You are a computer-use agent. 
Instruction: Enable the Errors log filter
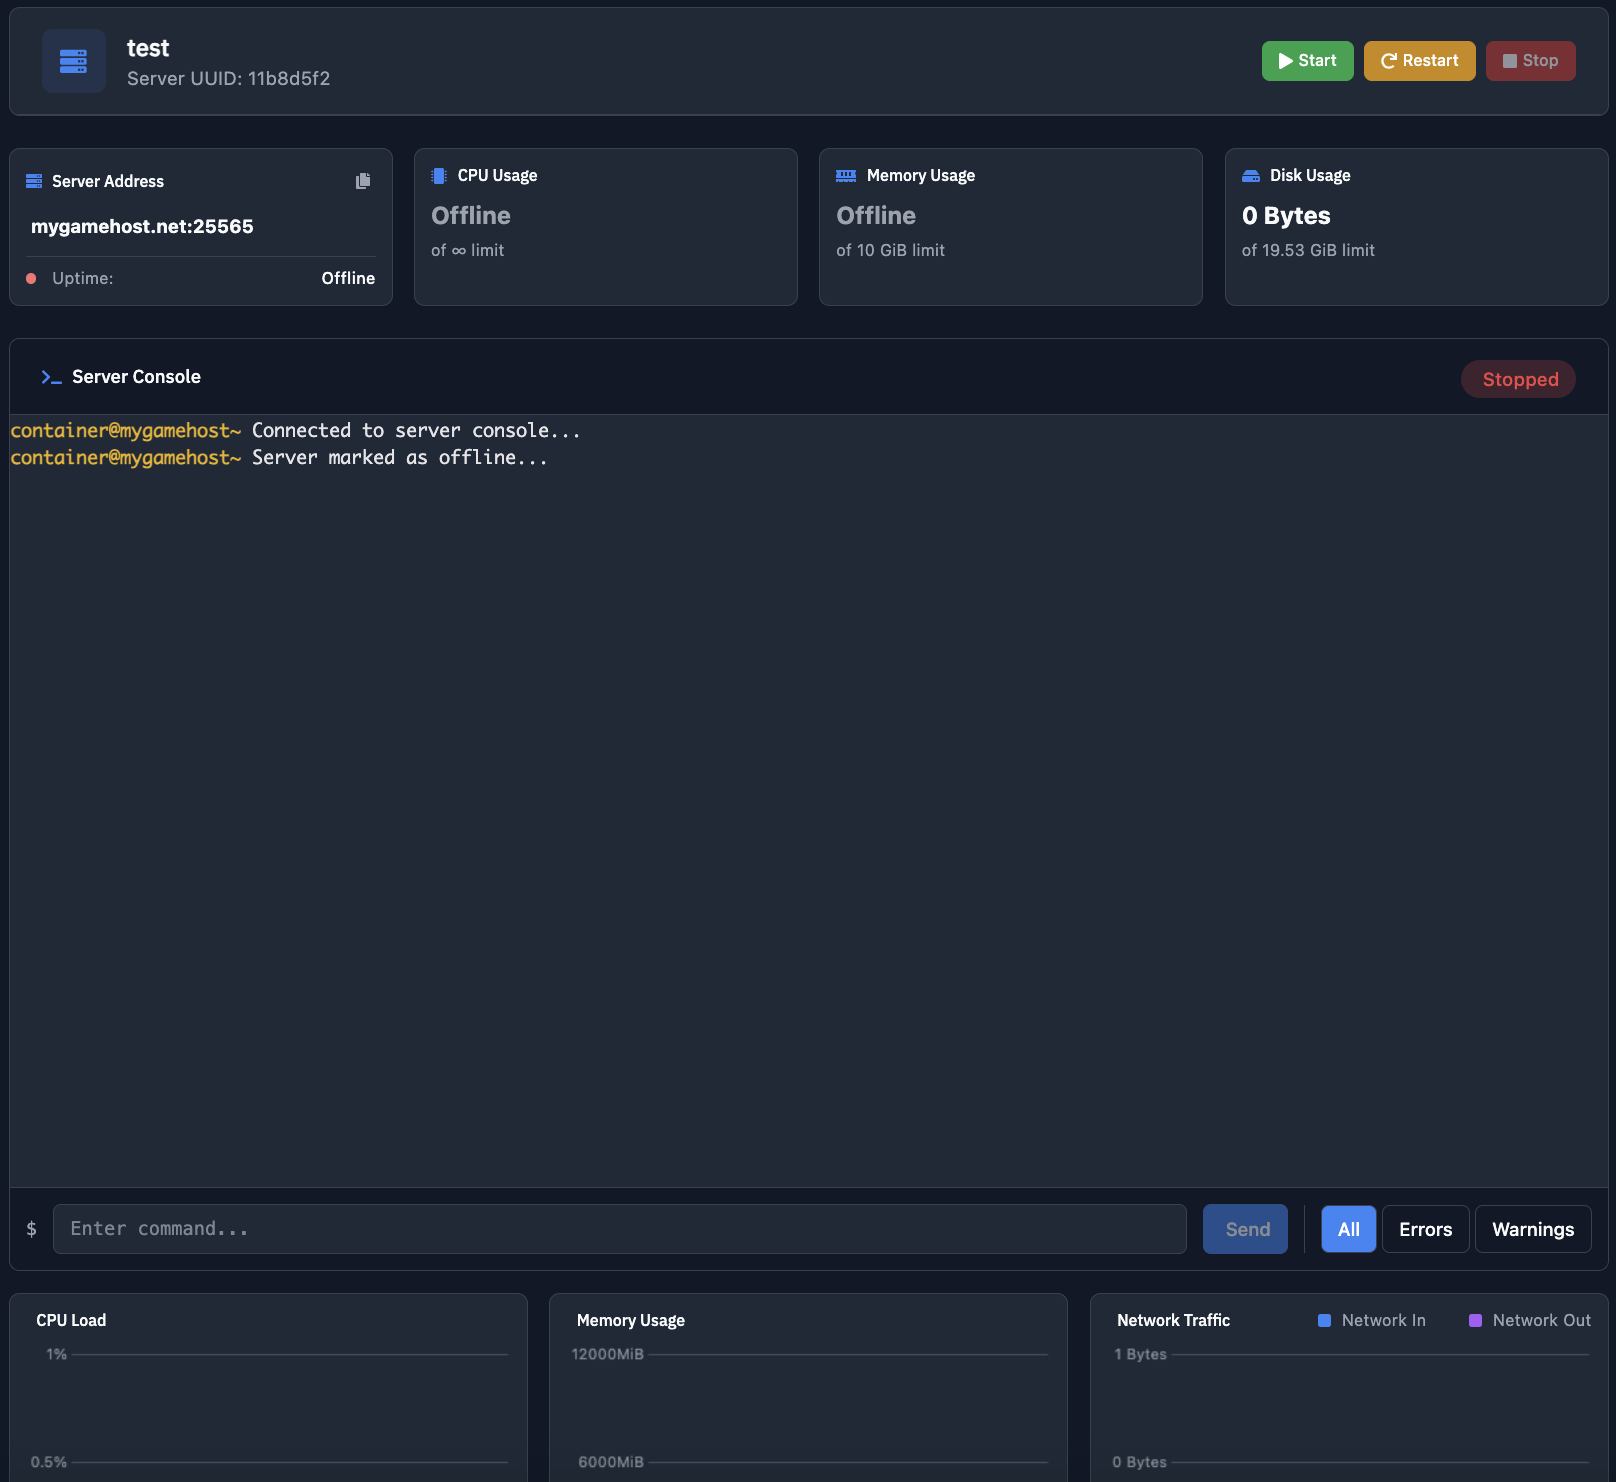coord(1425,1229)
